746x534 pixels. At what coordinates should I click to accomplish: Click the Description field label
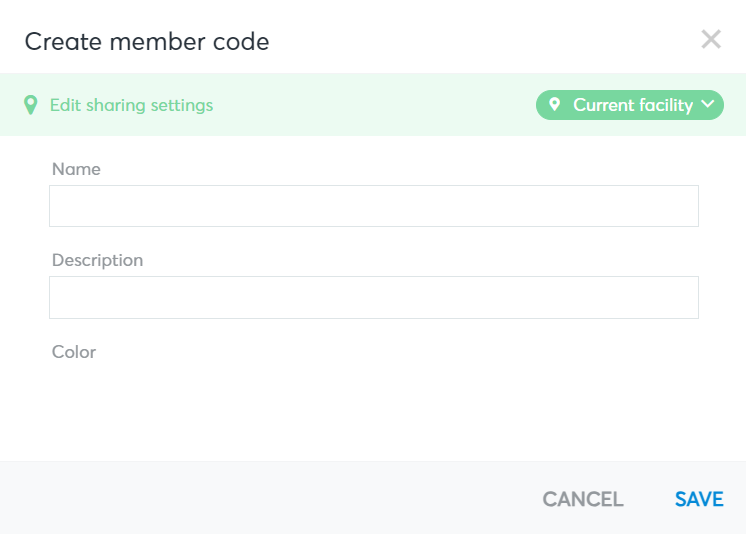98,260
